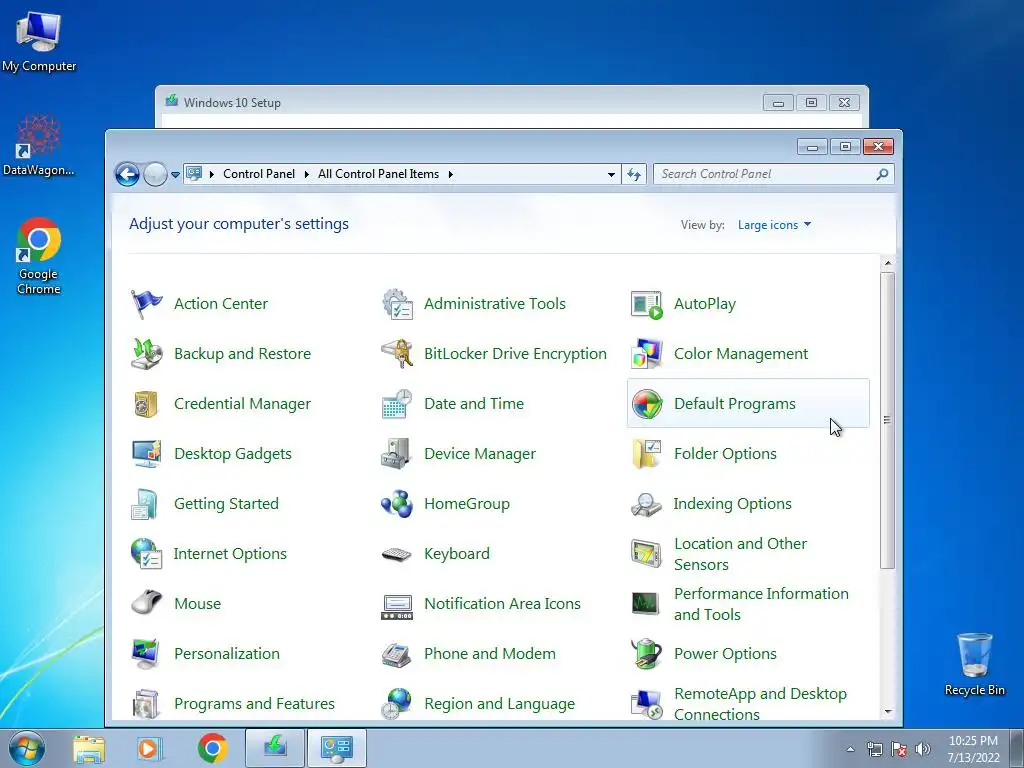Open Power Options battery icon
1024x768 pixels.
tap(647, 654)
